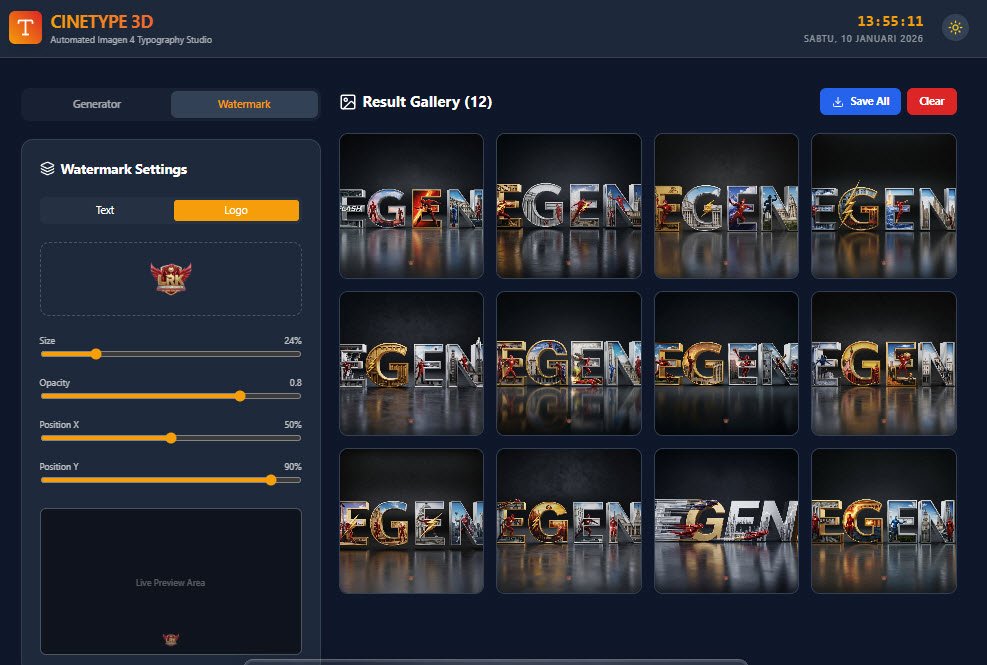This screenshot has height=665, width=987.
Task: Open second thumbnail in the bottom gallery row
Action: point(569,521)
